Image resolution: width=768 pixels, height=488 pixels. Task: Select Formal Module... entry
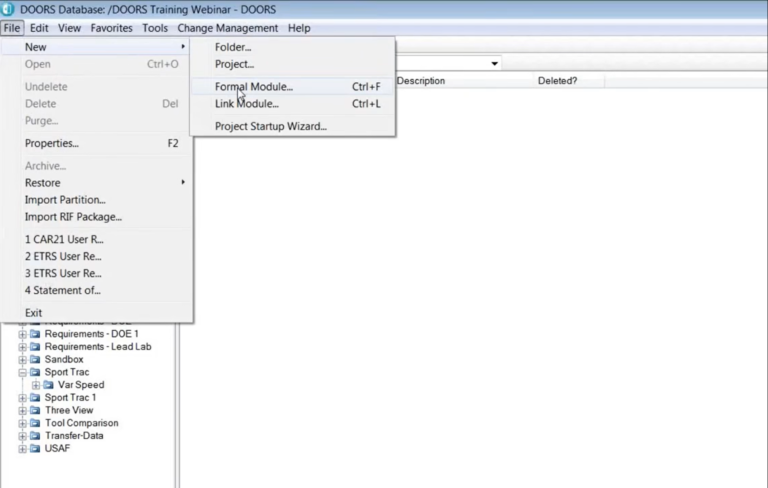pos(292,87)
